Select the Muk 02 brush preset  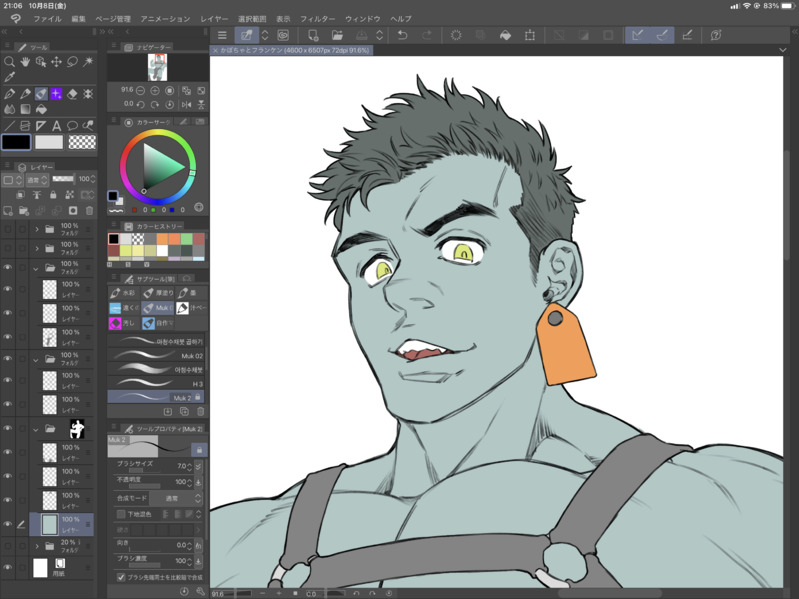pyautogui.click(x=157, y=356)
